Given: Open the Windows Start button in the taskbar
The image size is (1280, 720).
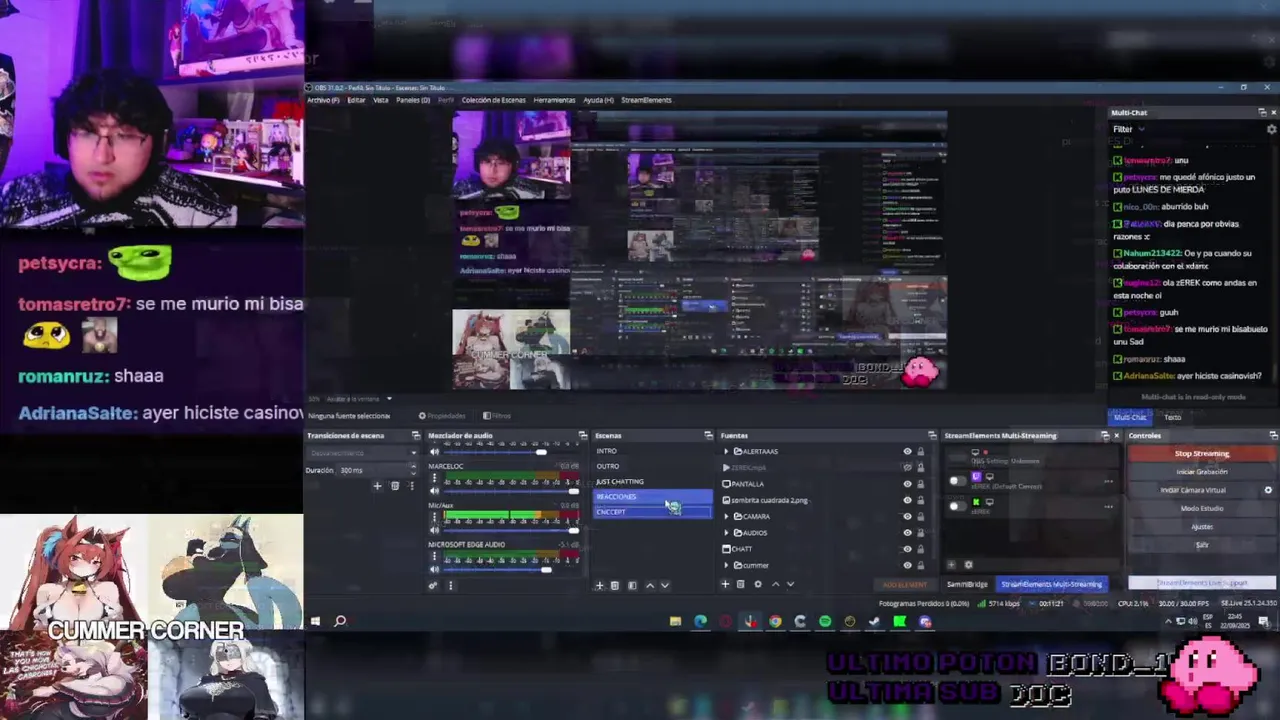Looking at the screenshot, I should point(314,622).
